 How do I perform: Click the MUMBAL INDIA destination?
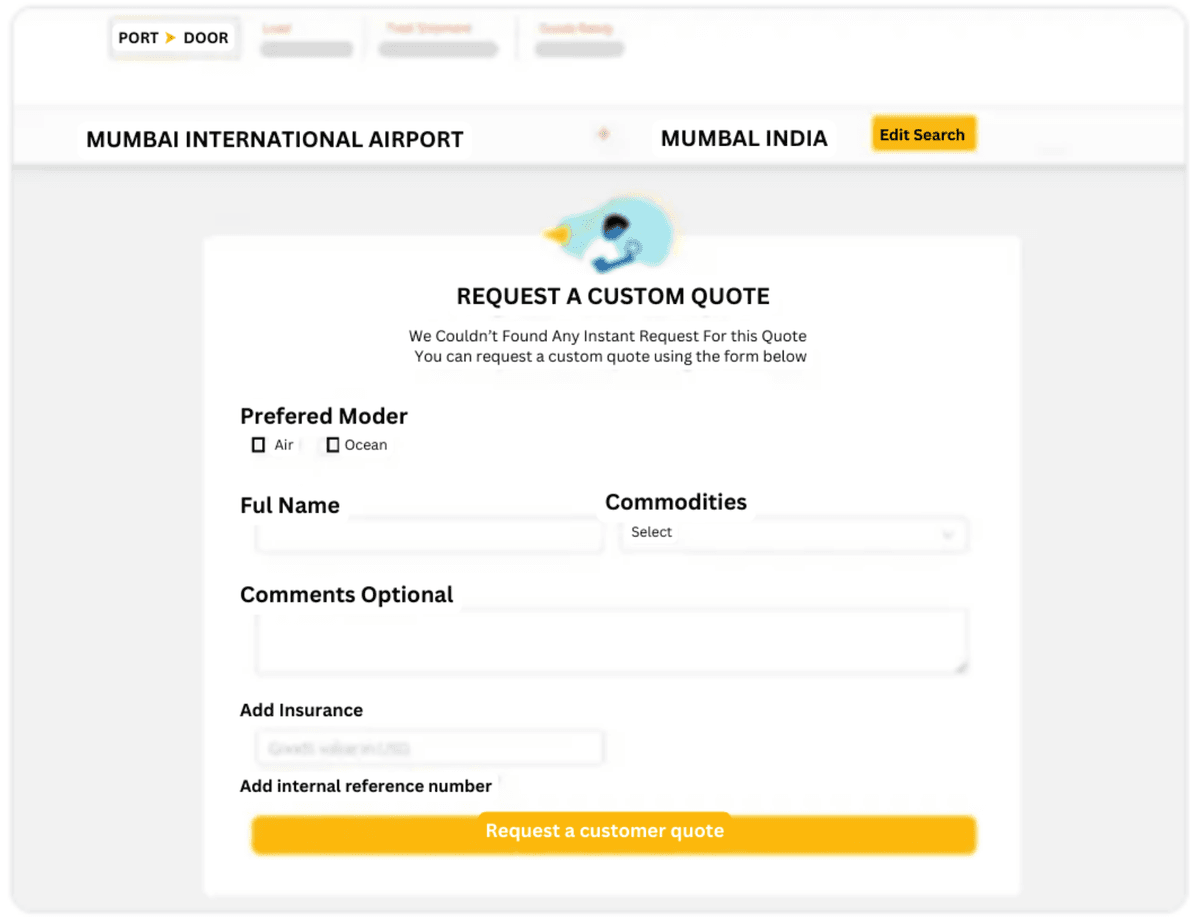744,139
